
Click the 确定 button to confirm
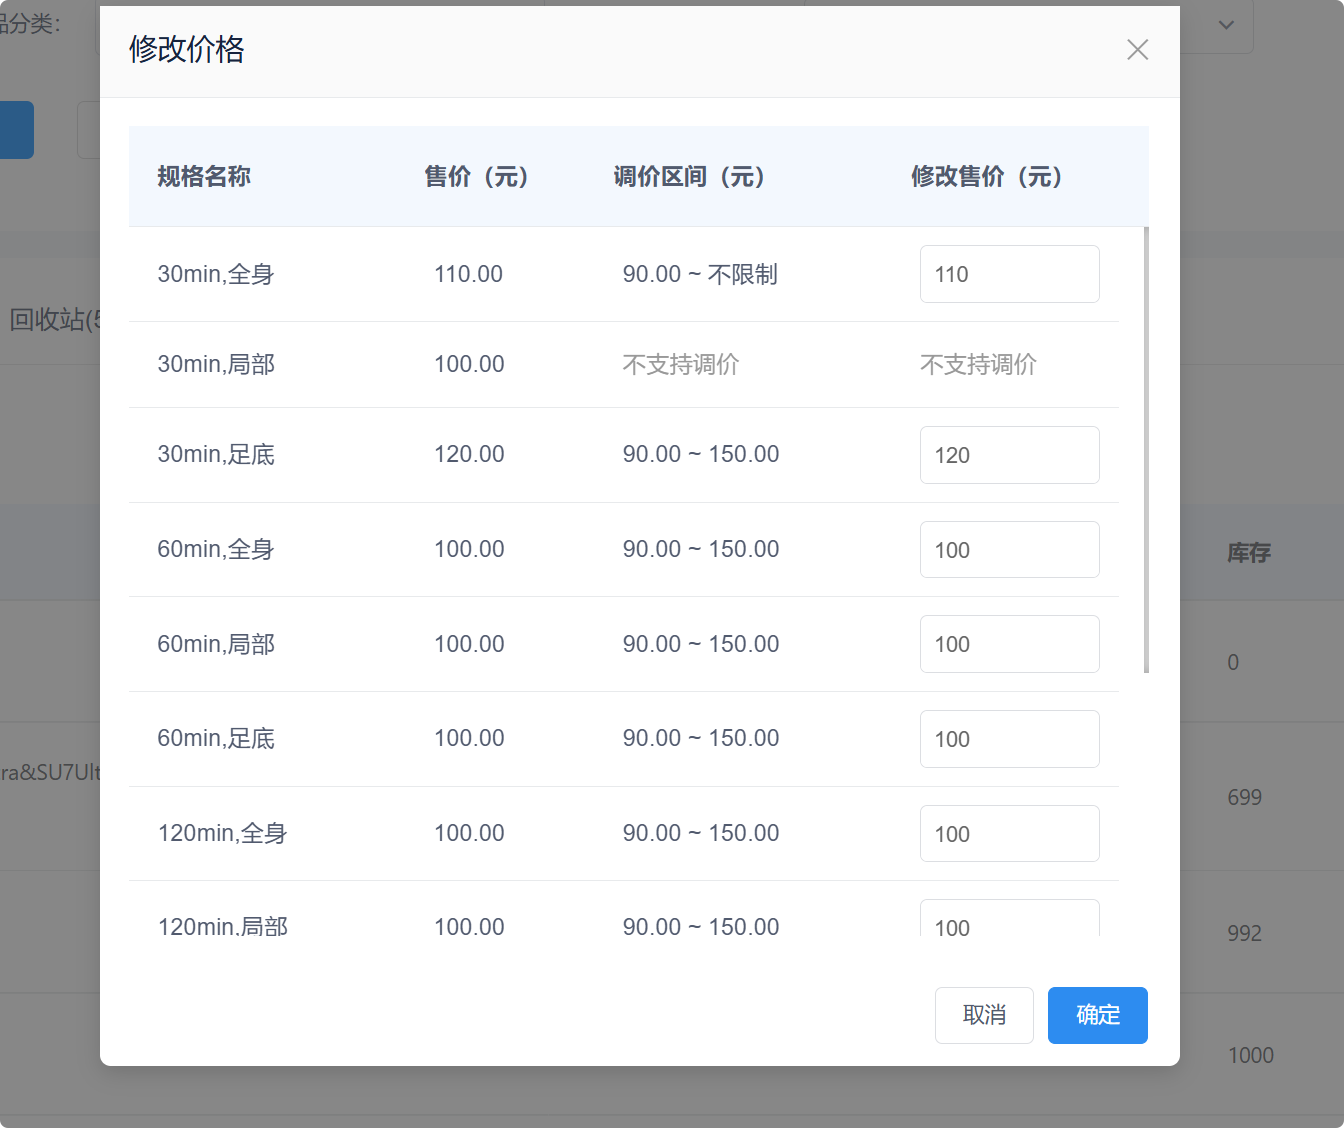click(1097, 1015)
